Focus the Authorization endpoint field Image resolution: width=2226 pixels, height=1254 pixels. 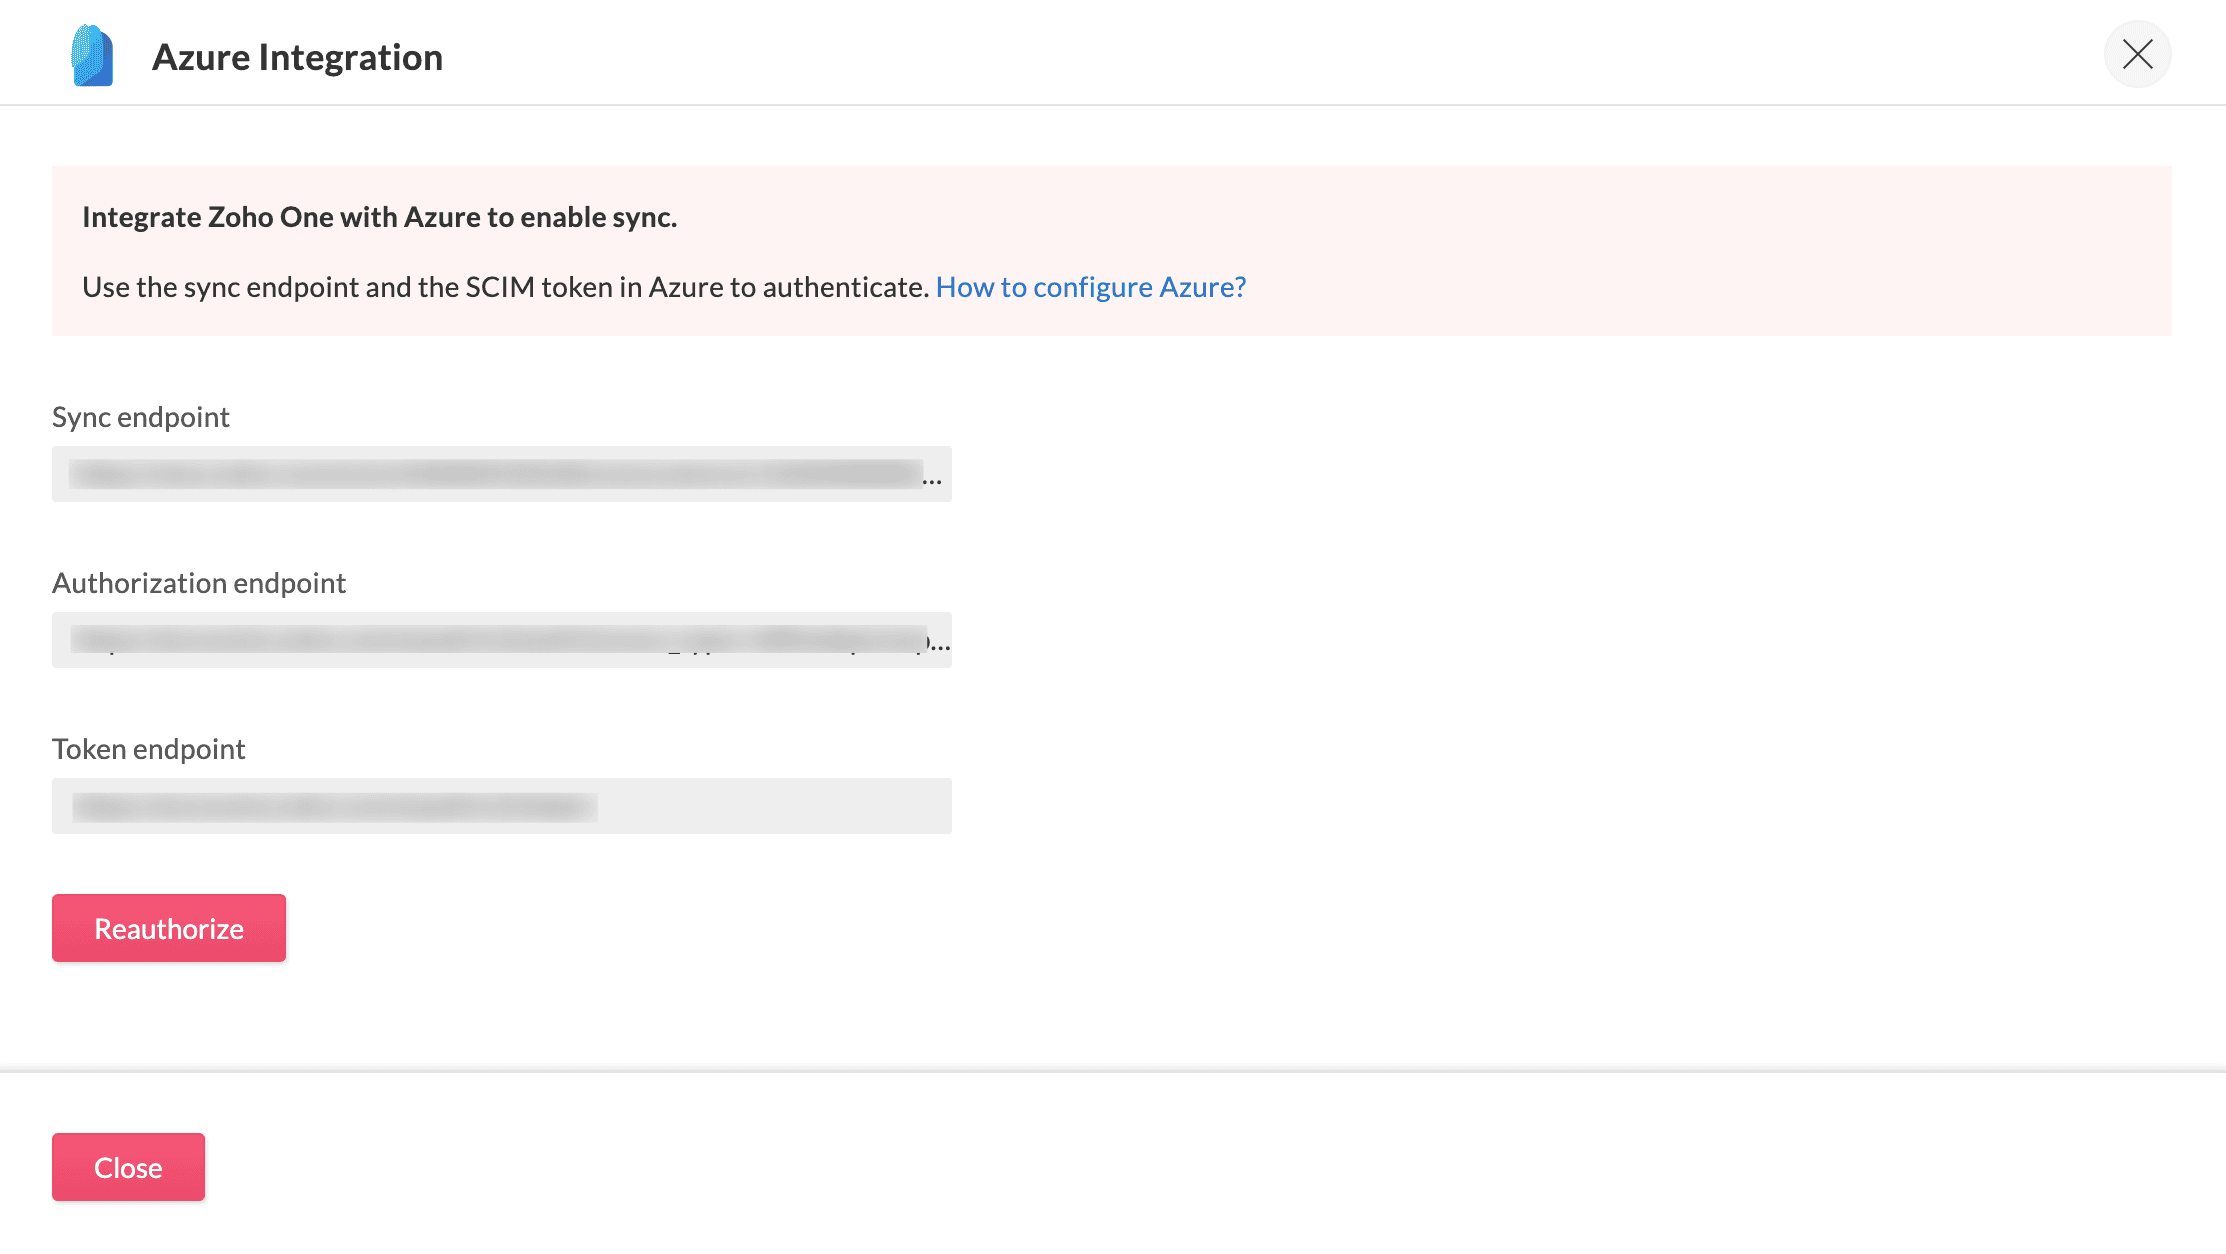pos(501,640)
